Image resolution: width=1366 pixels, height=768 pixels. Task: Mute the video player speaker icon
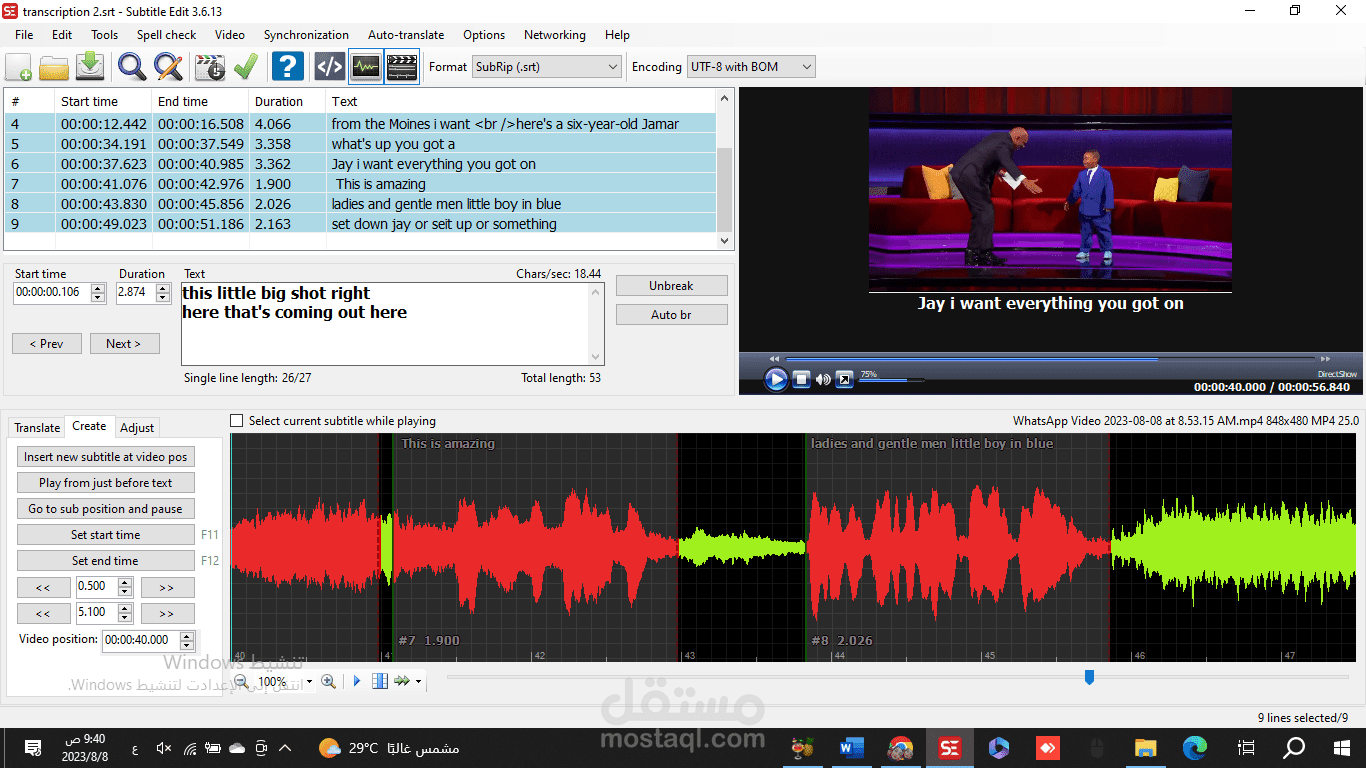[823, 379]
